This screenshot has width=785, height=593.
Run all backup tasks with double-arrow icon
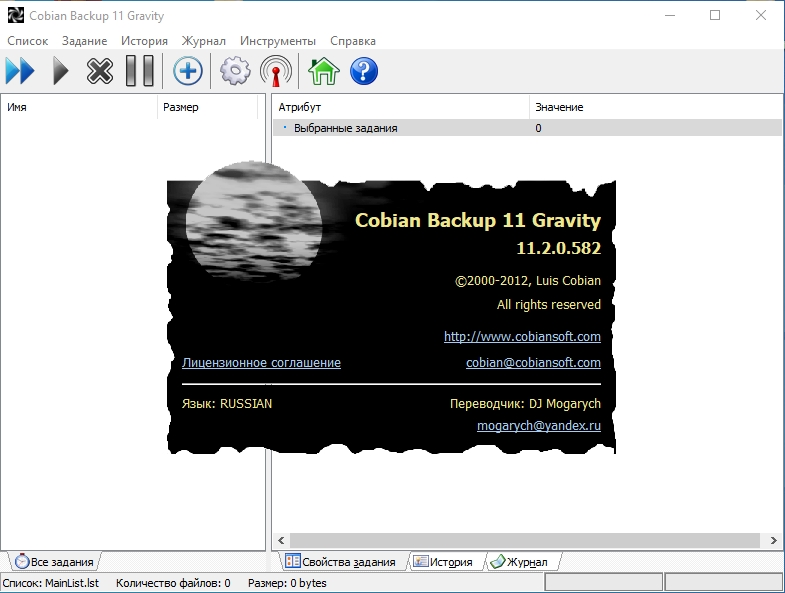coord(20,71)
